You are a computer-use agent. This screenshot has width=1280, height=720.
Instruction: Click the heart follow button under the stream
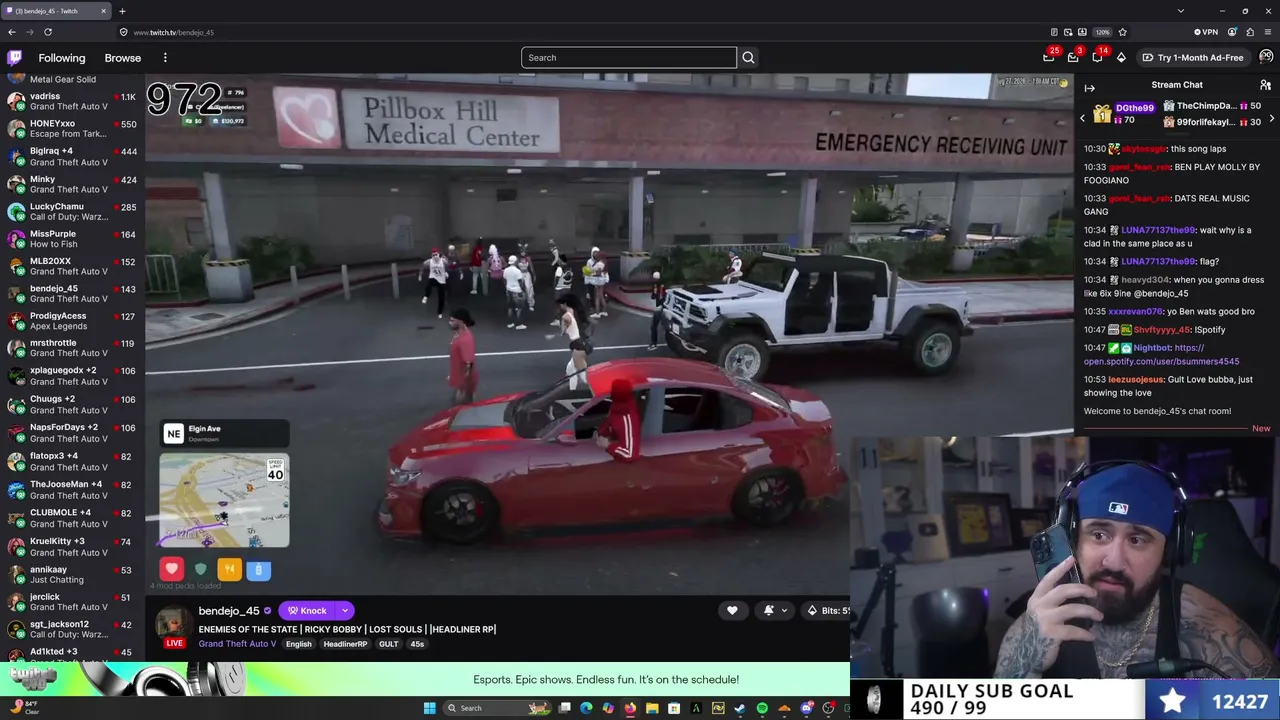click(732, 611)
